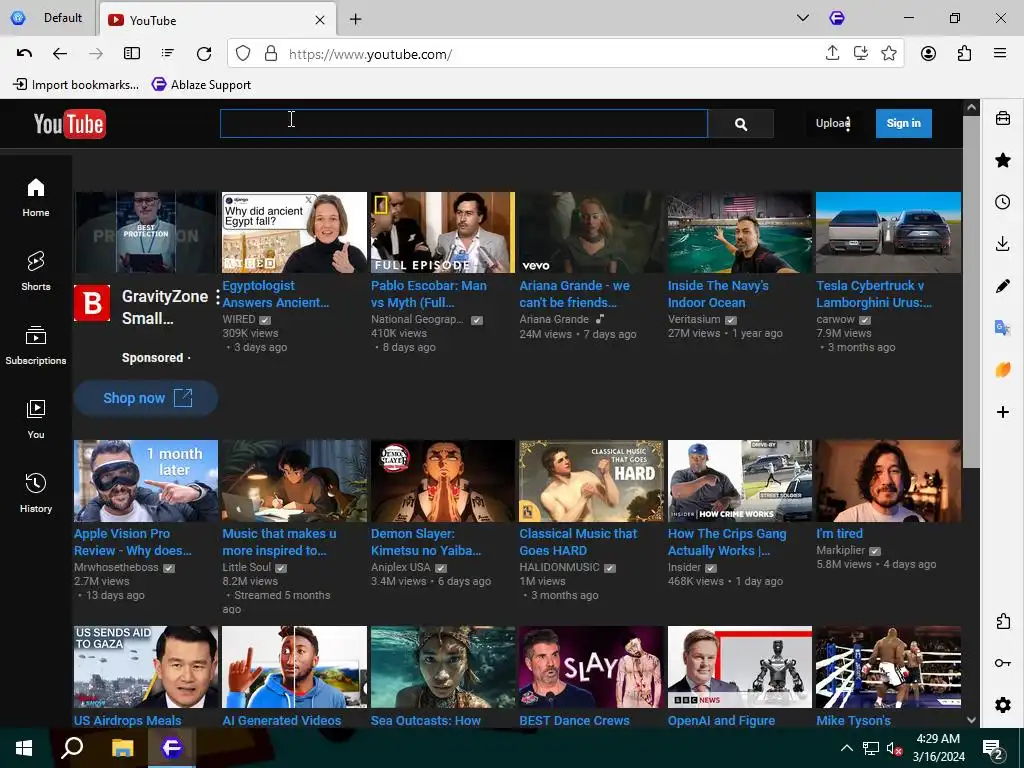Open settings gear in right sidebar
Image resolution: width=1024 pixels, height=768 pixels.
1002,705
